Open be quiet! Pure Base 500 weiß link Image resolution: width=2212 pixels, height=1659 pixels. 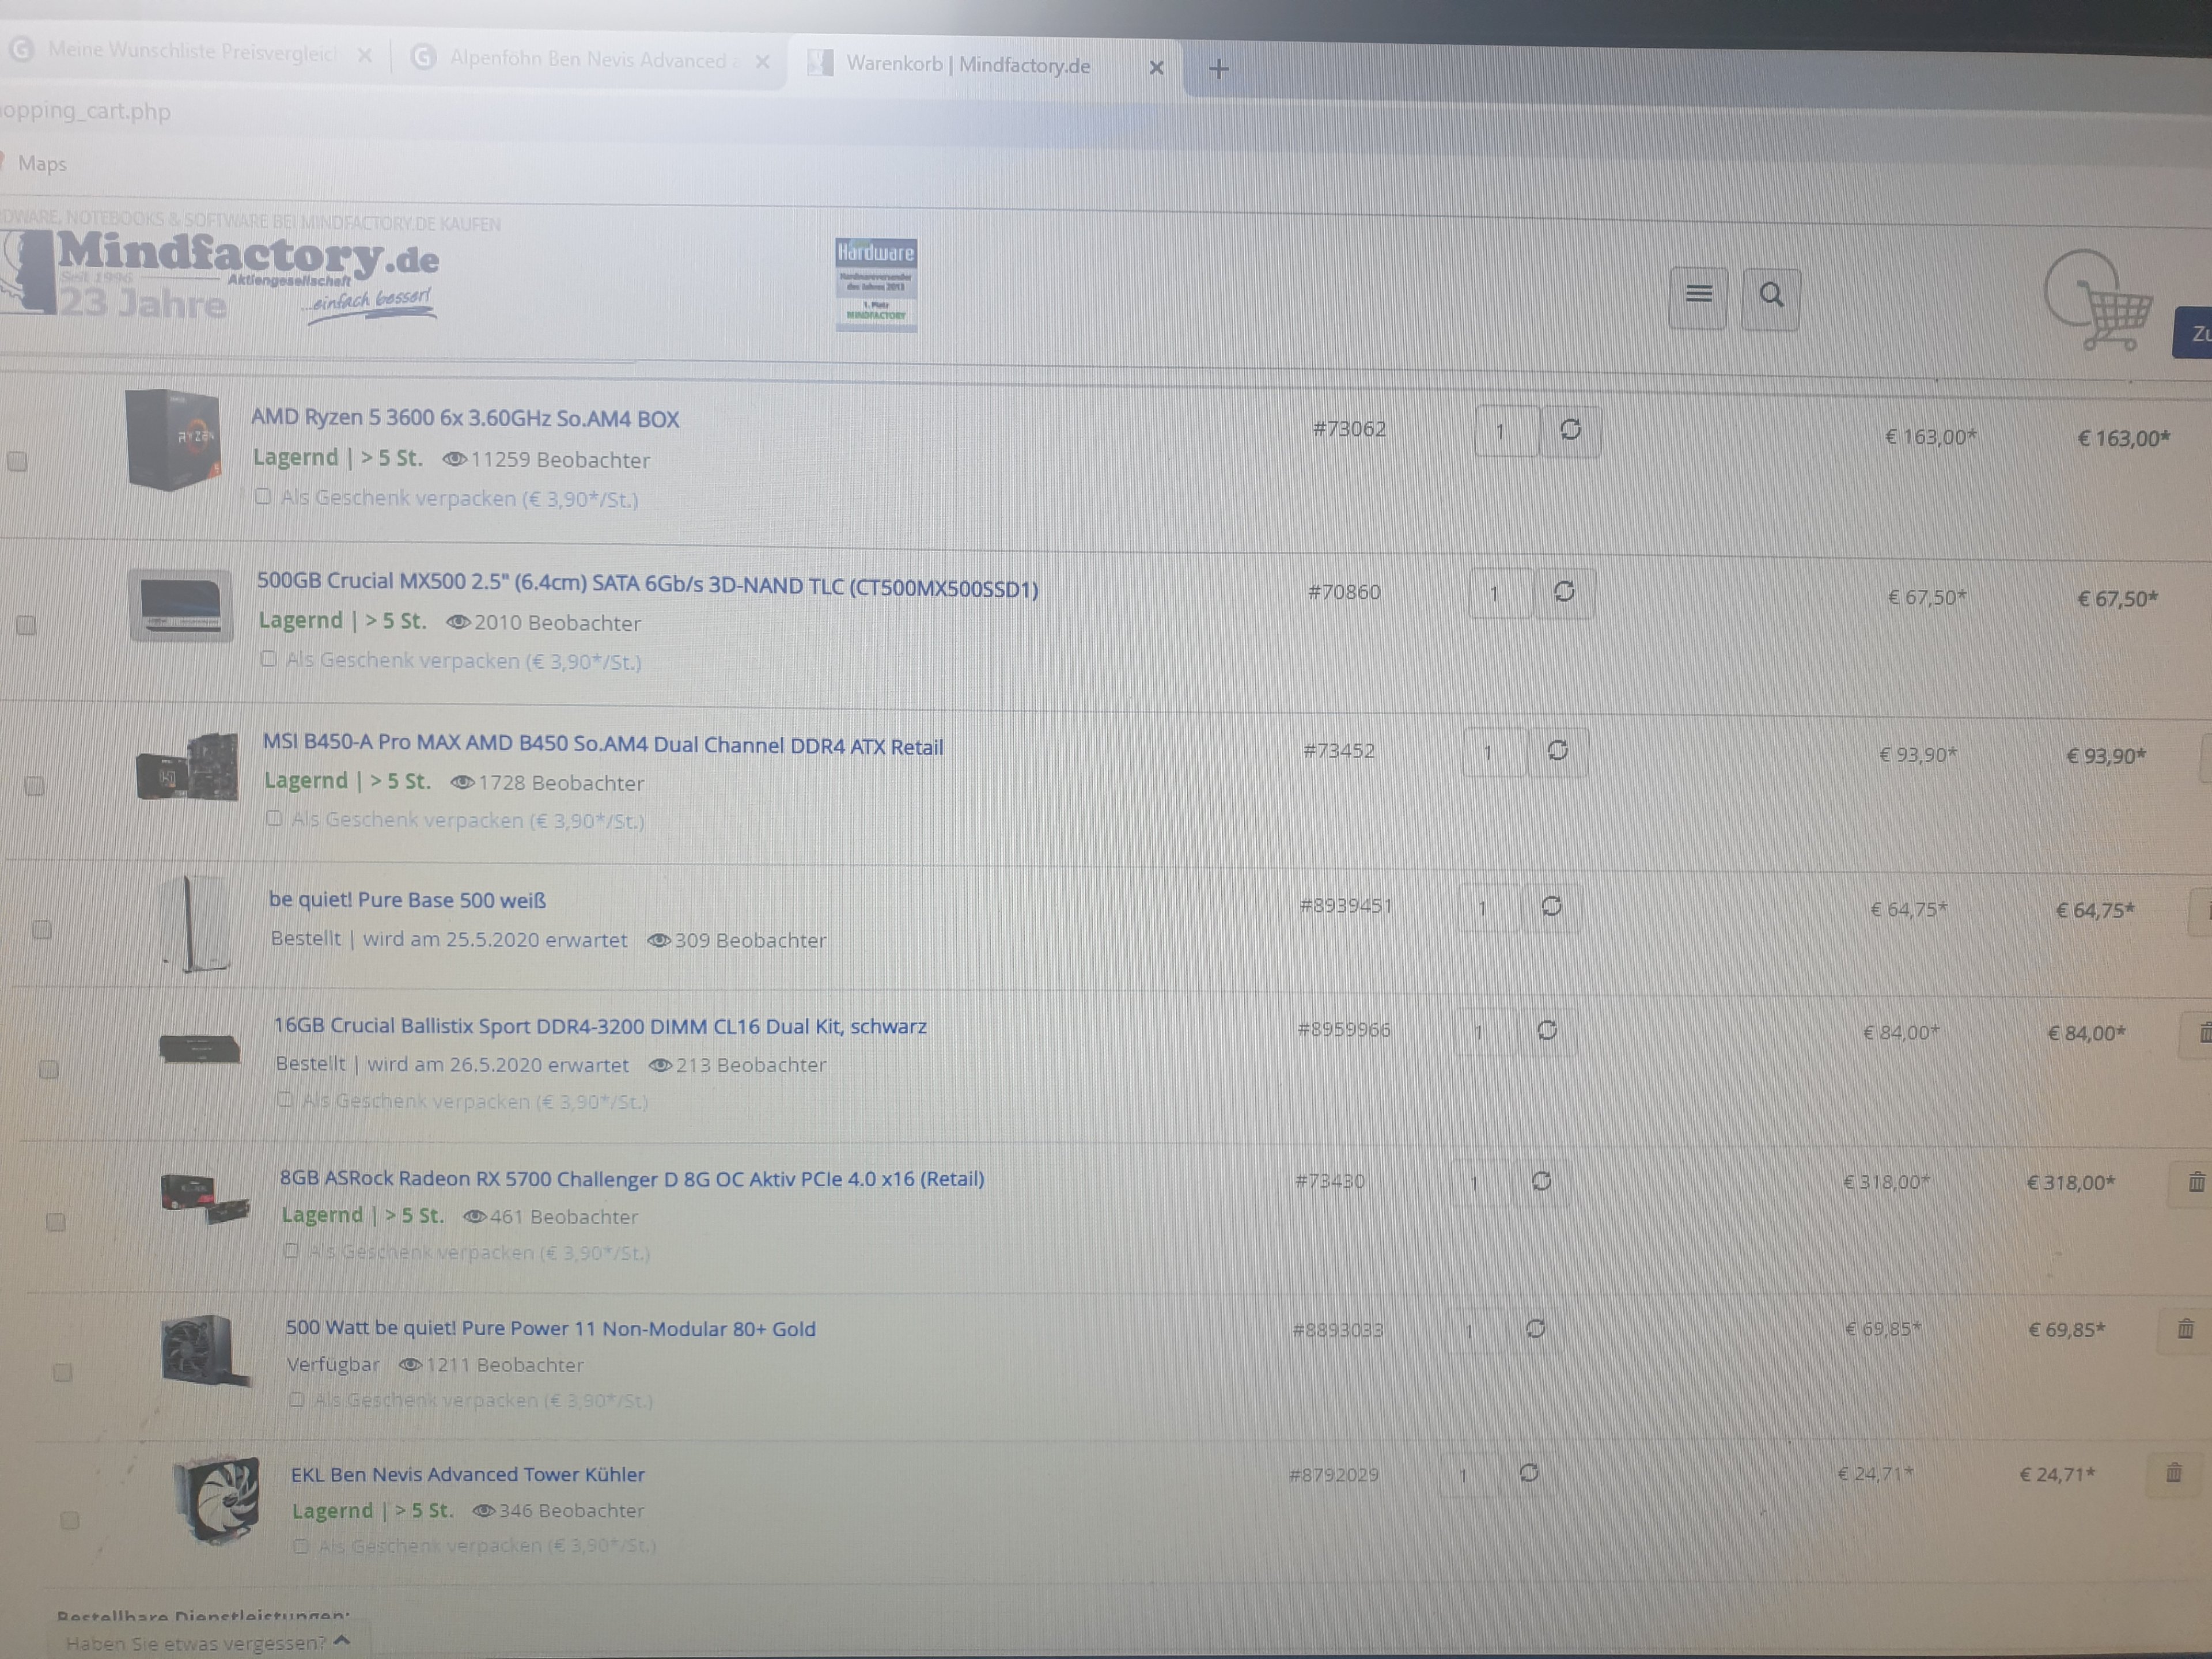tap(407, 900)
